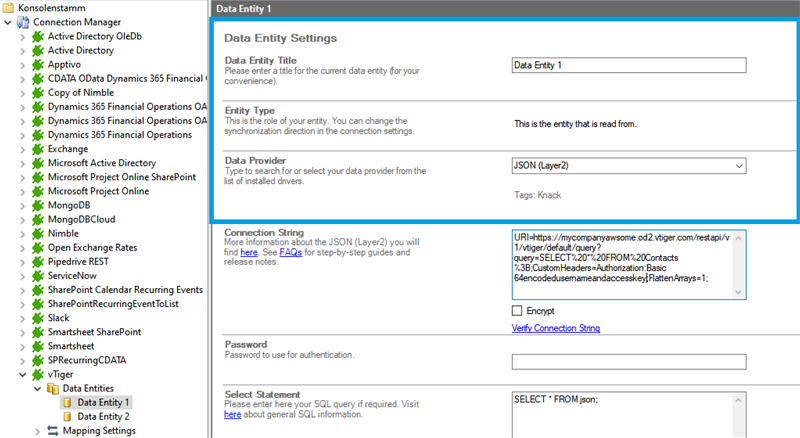Click the Mapping Settings icon
The width and height of the screenshot is (800, 438).
pos(54,430)
